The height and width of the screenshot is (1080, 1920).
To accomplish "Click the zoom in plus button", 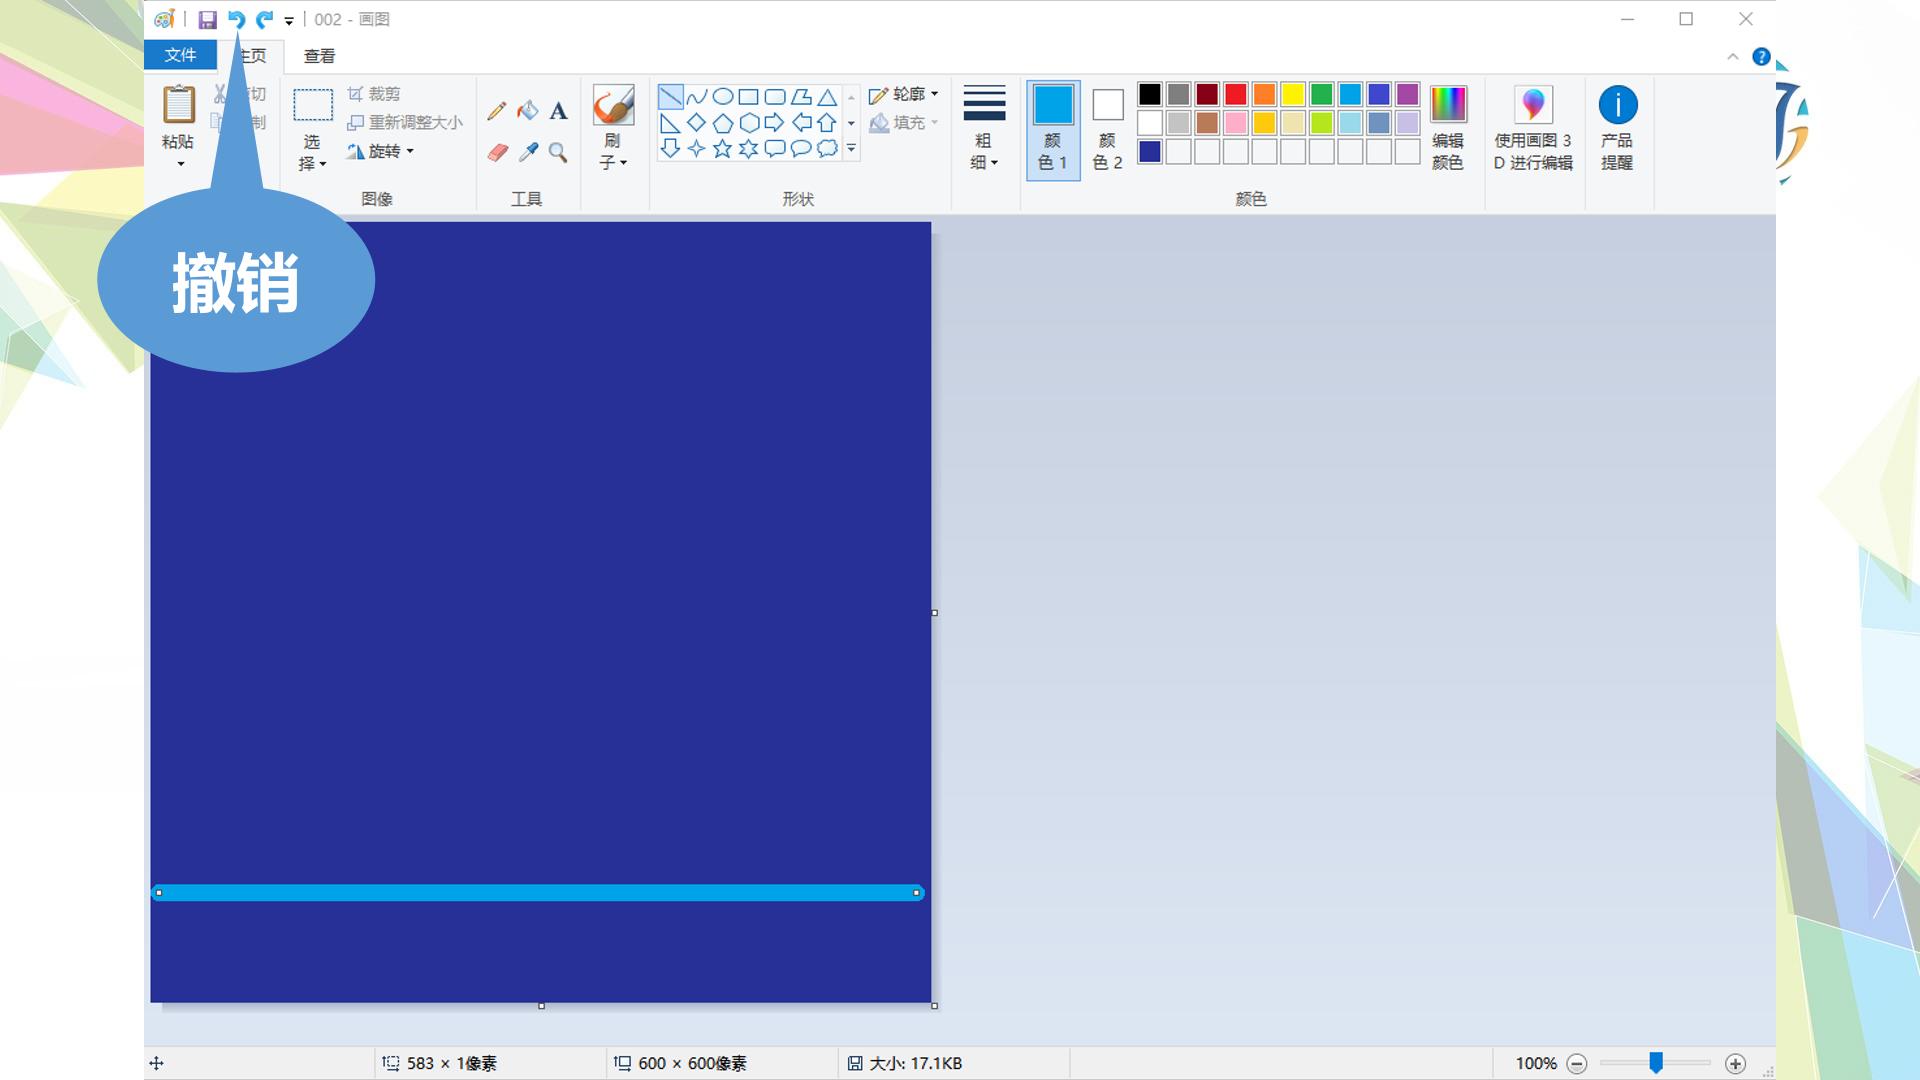I will (1736, 1064).
